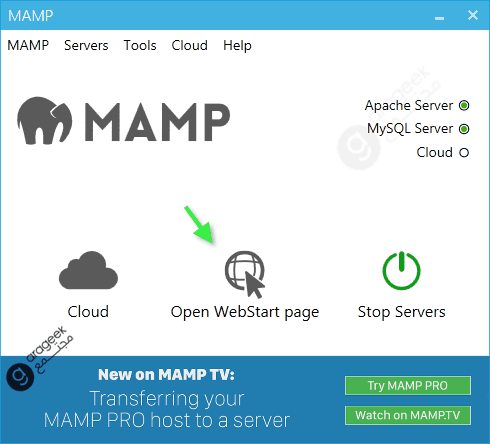
Task: Open WebStart page via globe icon
Action: (x=245, y=274)
